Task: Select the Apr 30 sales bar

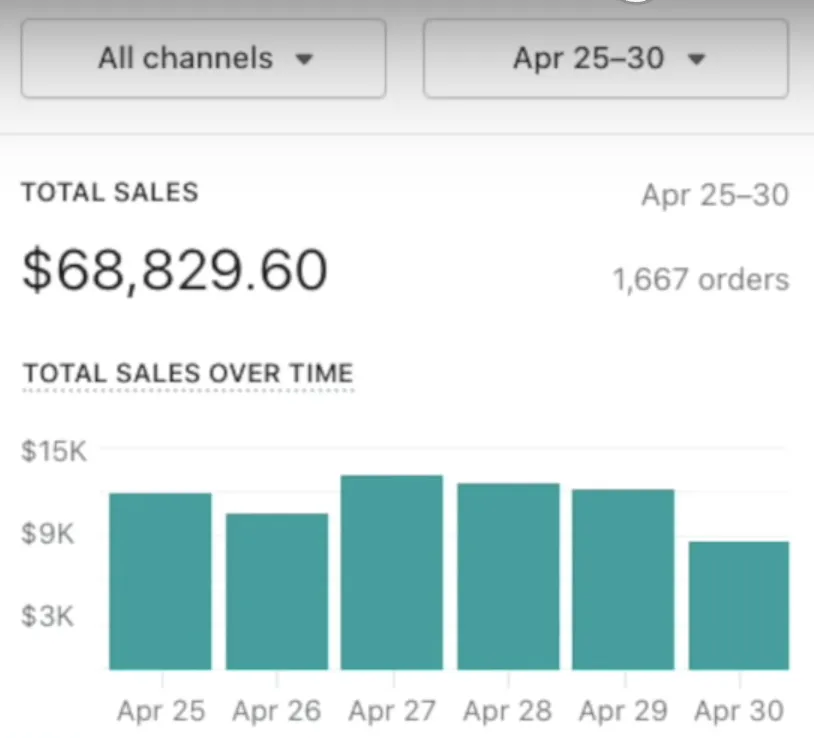Action: pyautogui.click(x=738, y=605)
